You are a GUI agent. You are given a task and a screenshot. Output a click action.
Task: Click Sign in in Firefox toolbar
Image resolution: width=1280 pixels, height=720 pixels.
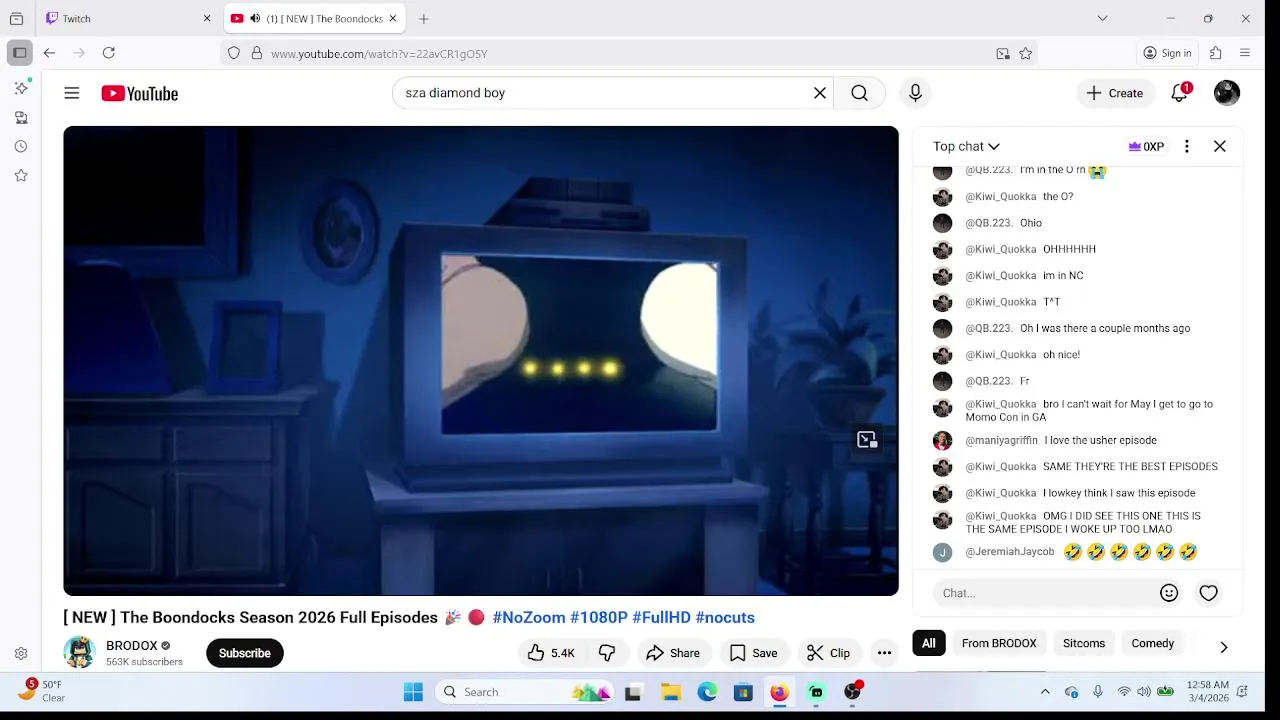point(1168,53)
